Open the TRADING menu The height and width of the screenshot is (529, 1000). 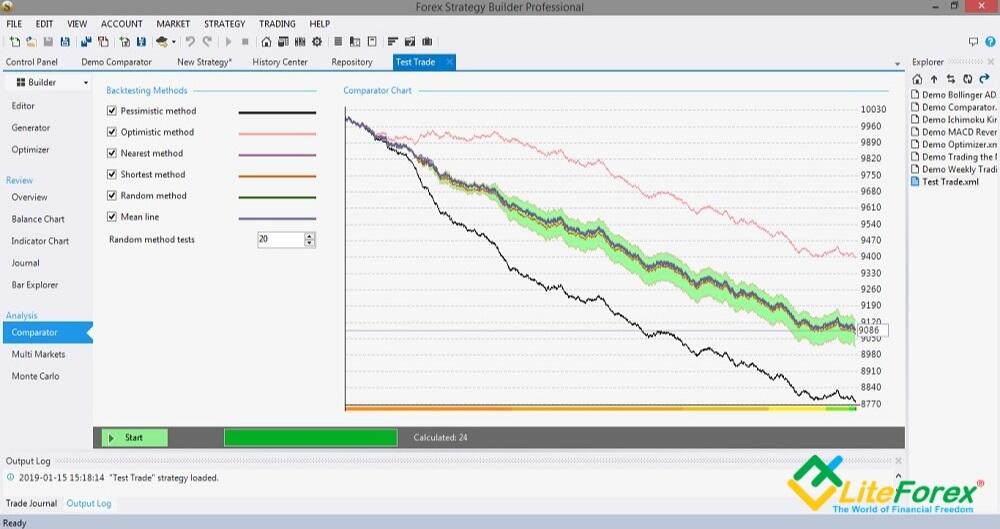[x=277, y=24]
